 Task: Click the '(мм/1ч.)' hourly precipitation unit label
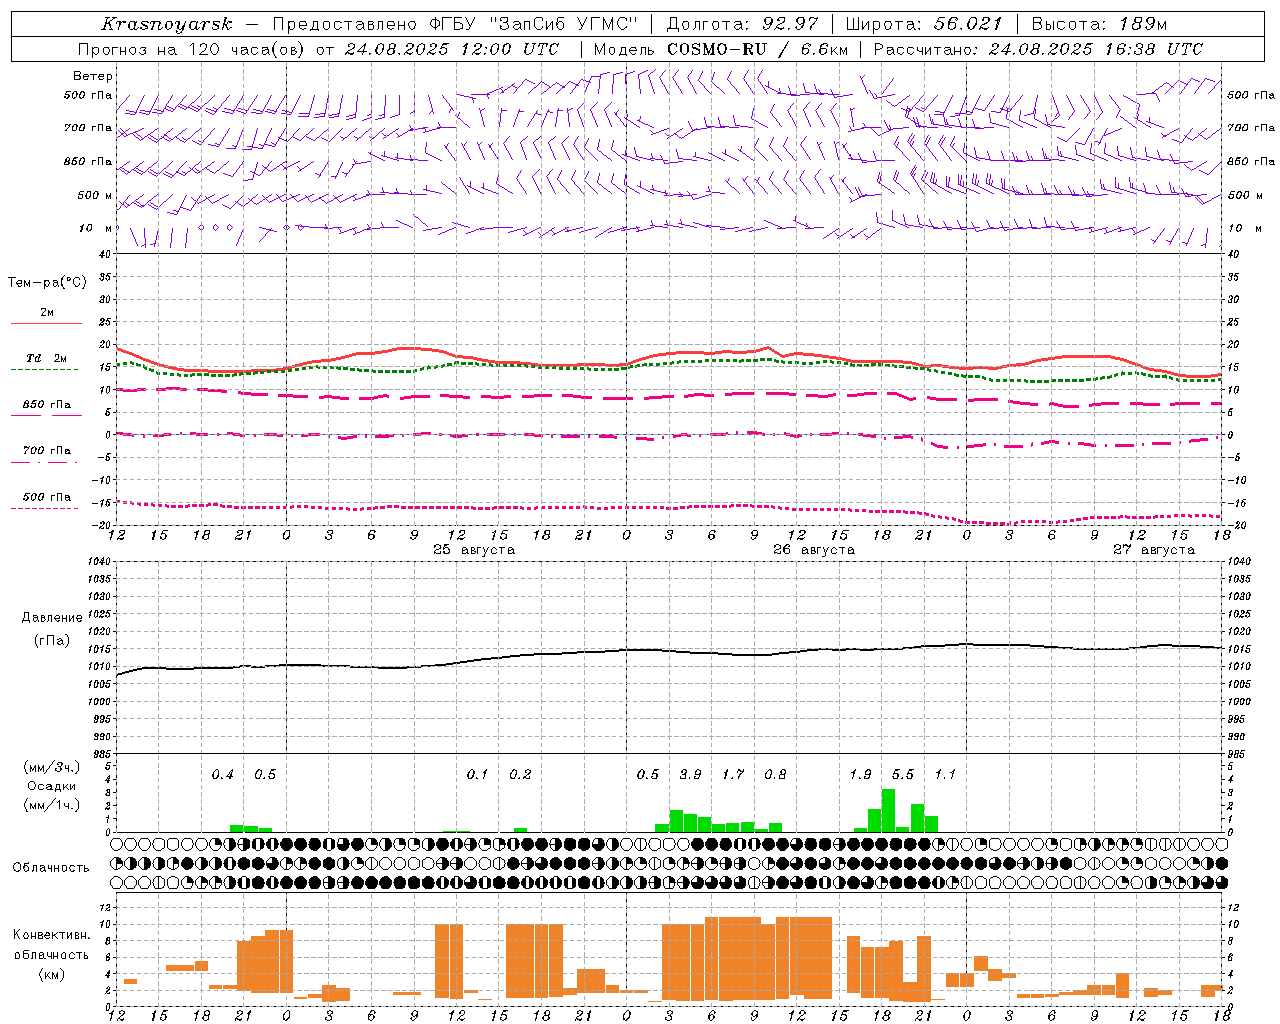point(52,805)
